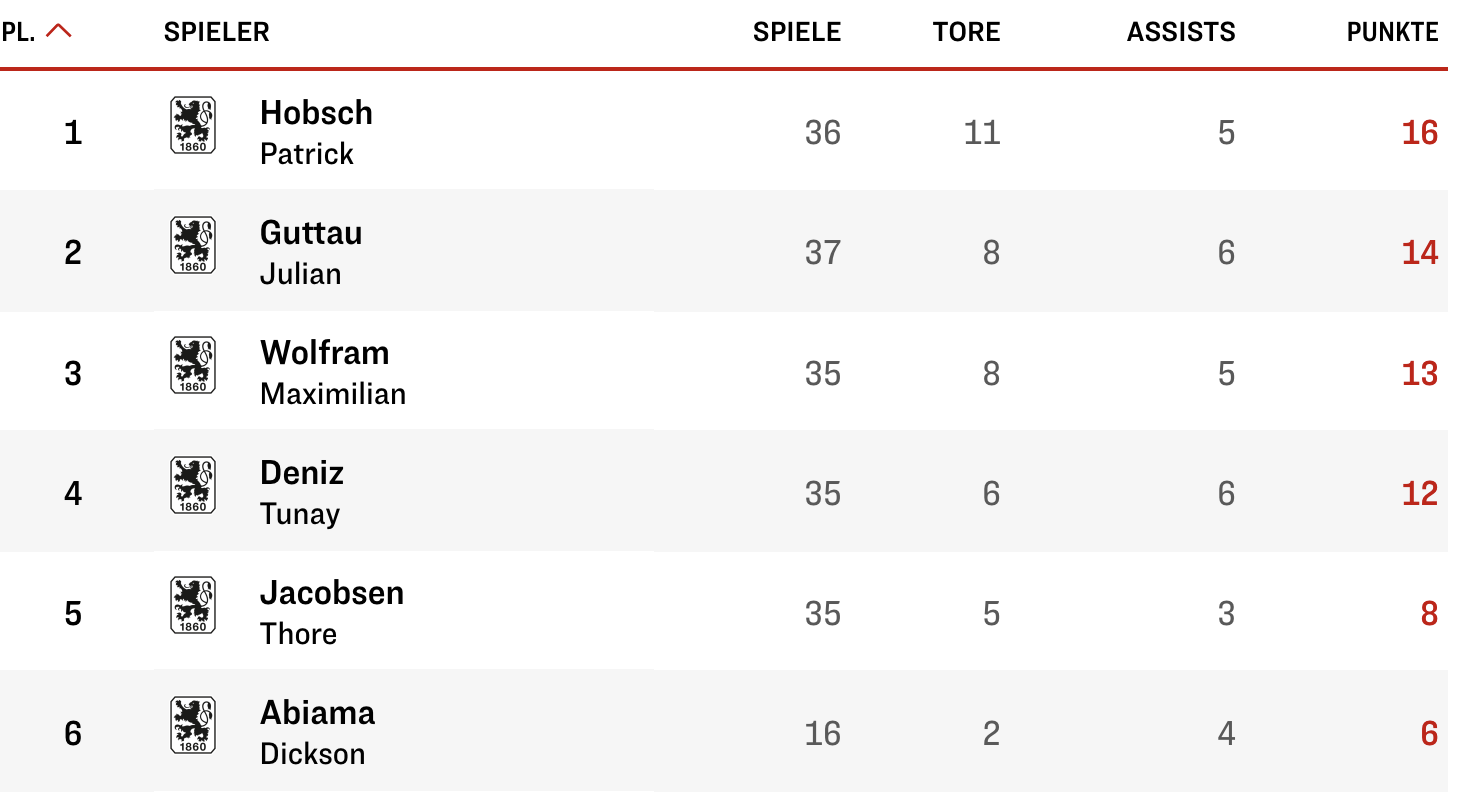Viewport: 1466px width, 804px height.
Task: Sort the table by the ASSISTS column
Action: (1181, 32)
